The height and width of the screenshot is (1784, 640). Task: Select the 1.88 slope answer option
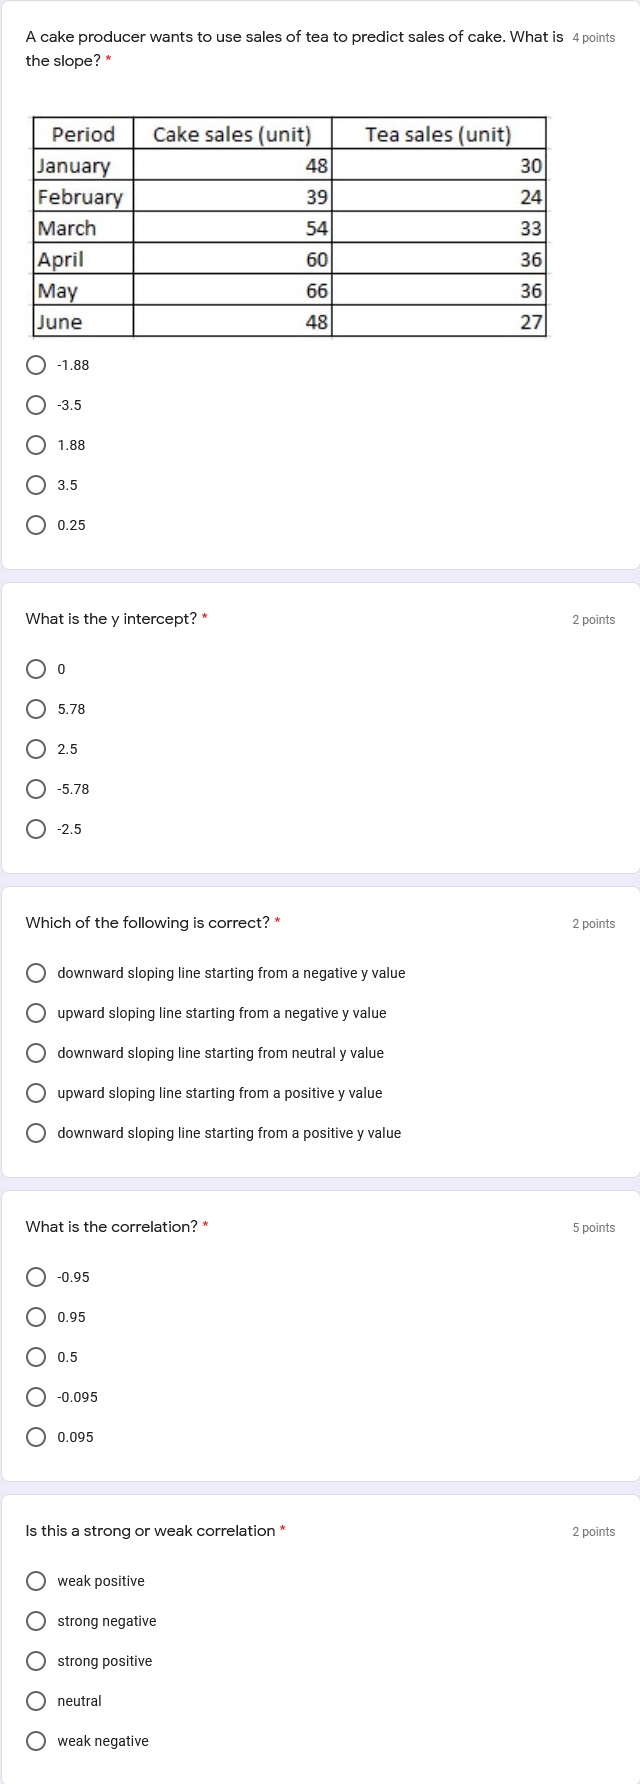[36, 445]
